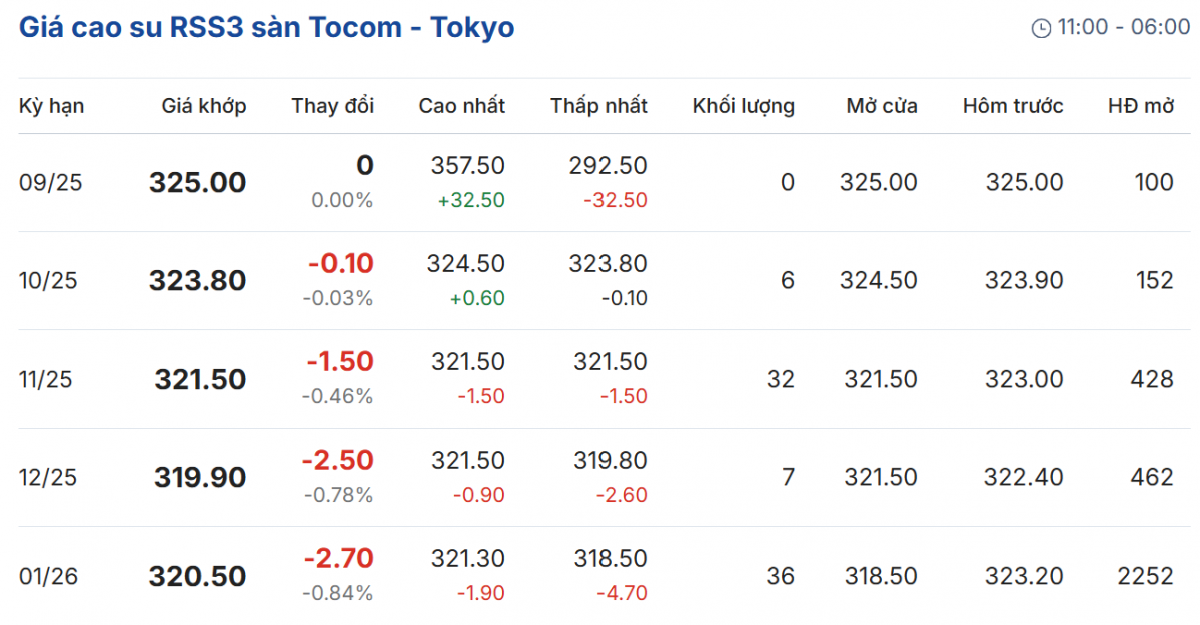Select the Giá khớp column header
The image size is (1200, 625).
204,106
